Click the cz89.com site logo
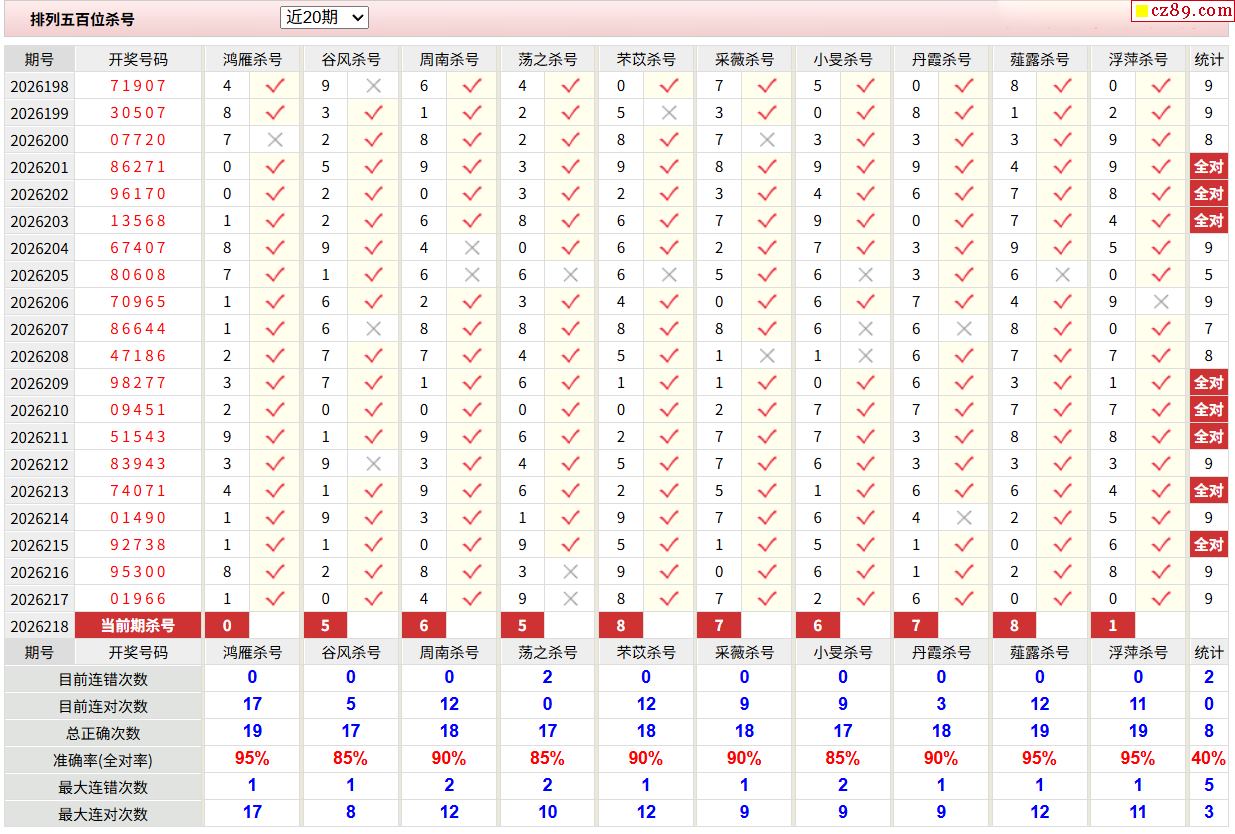The height and width of the screenshot is (834, 1235). coord(1183,11)
